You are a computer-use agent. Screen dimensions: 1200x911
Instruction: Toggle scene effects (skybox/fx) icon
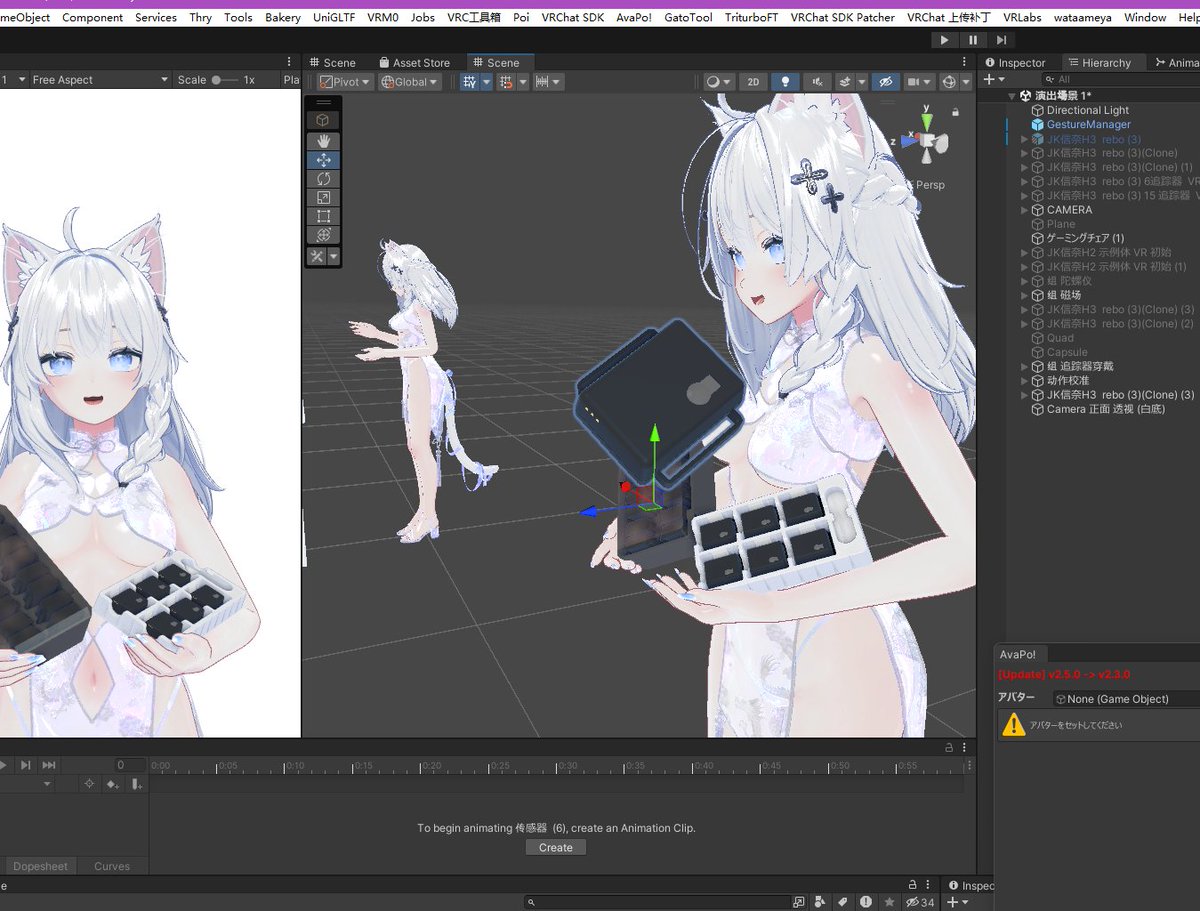845,82
